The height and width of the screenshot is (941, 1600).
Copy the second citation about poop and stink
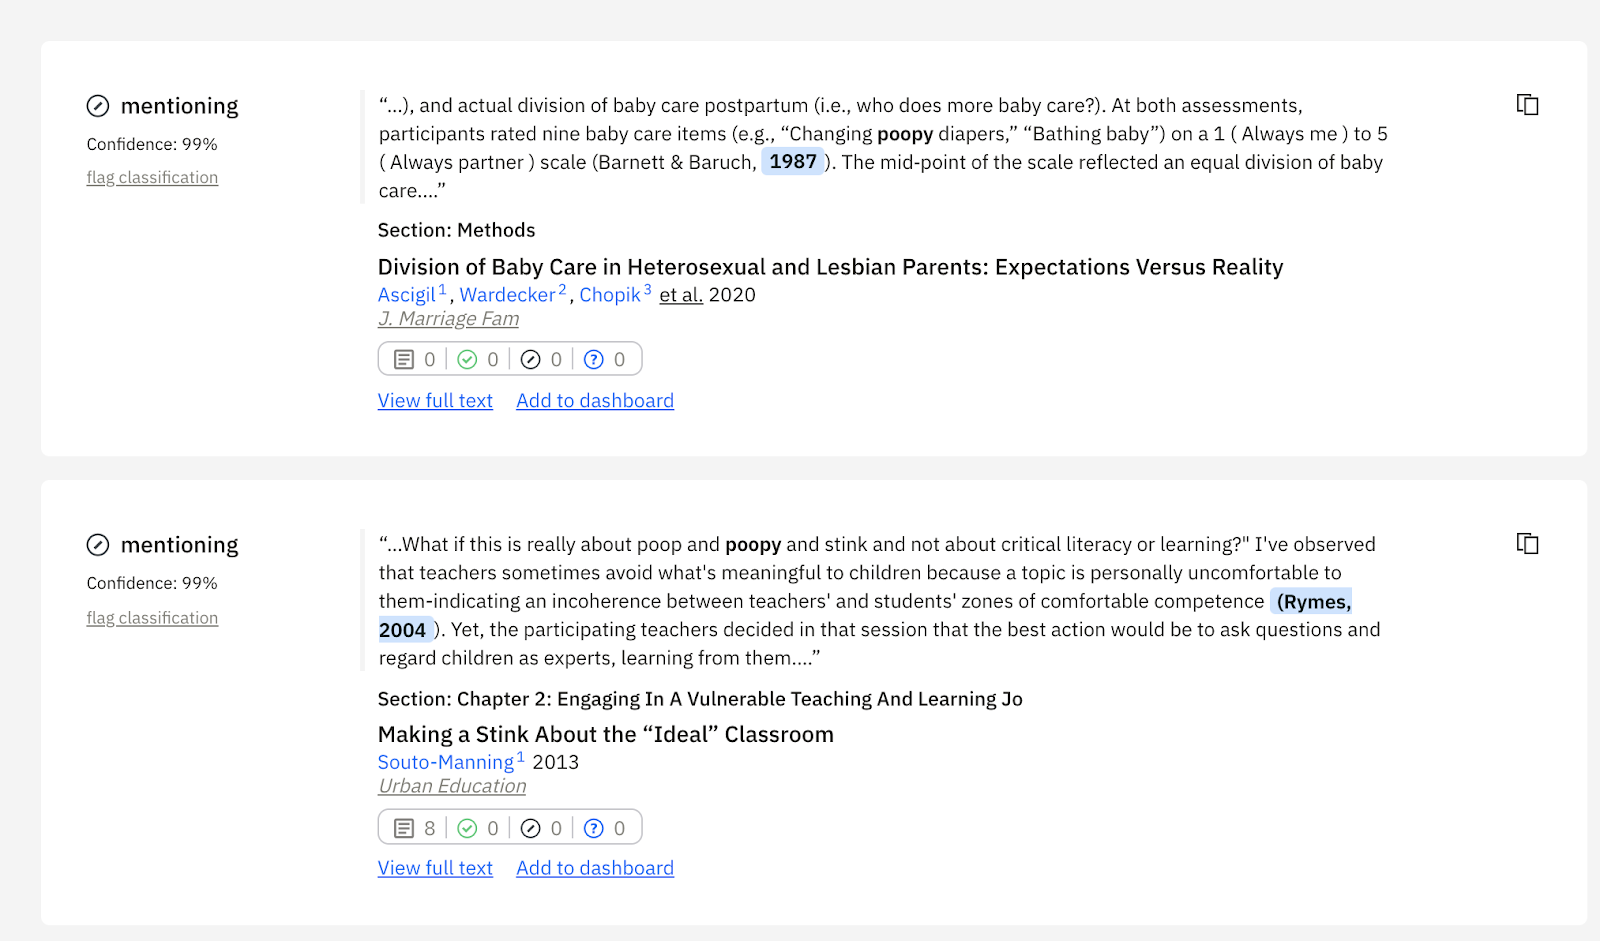pos(1527,544)
